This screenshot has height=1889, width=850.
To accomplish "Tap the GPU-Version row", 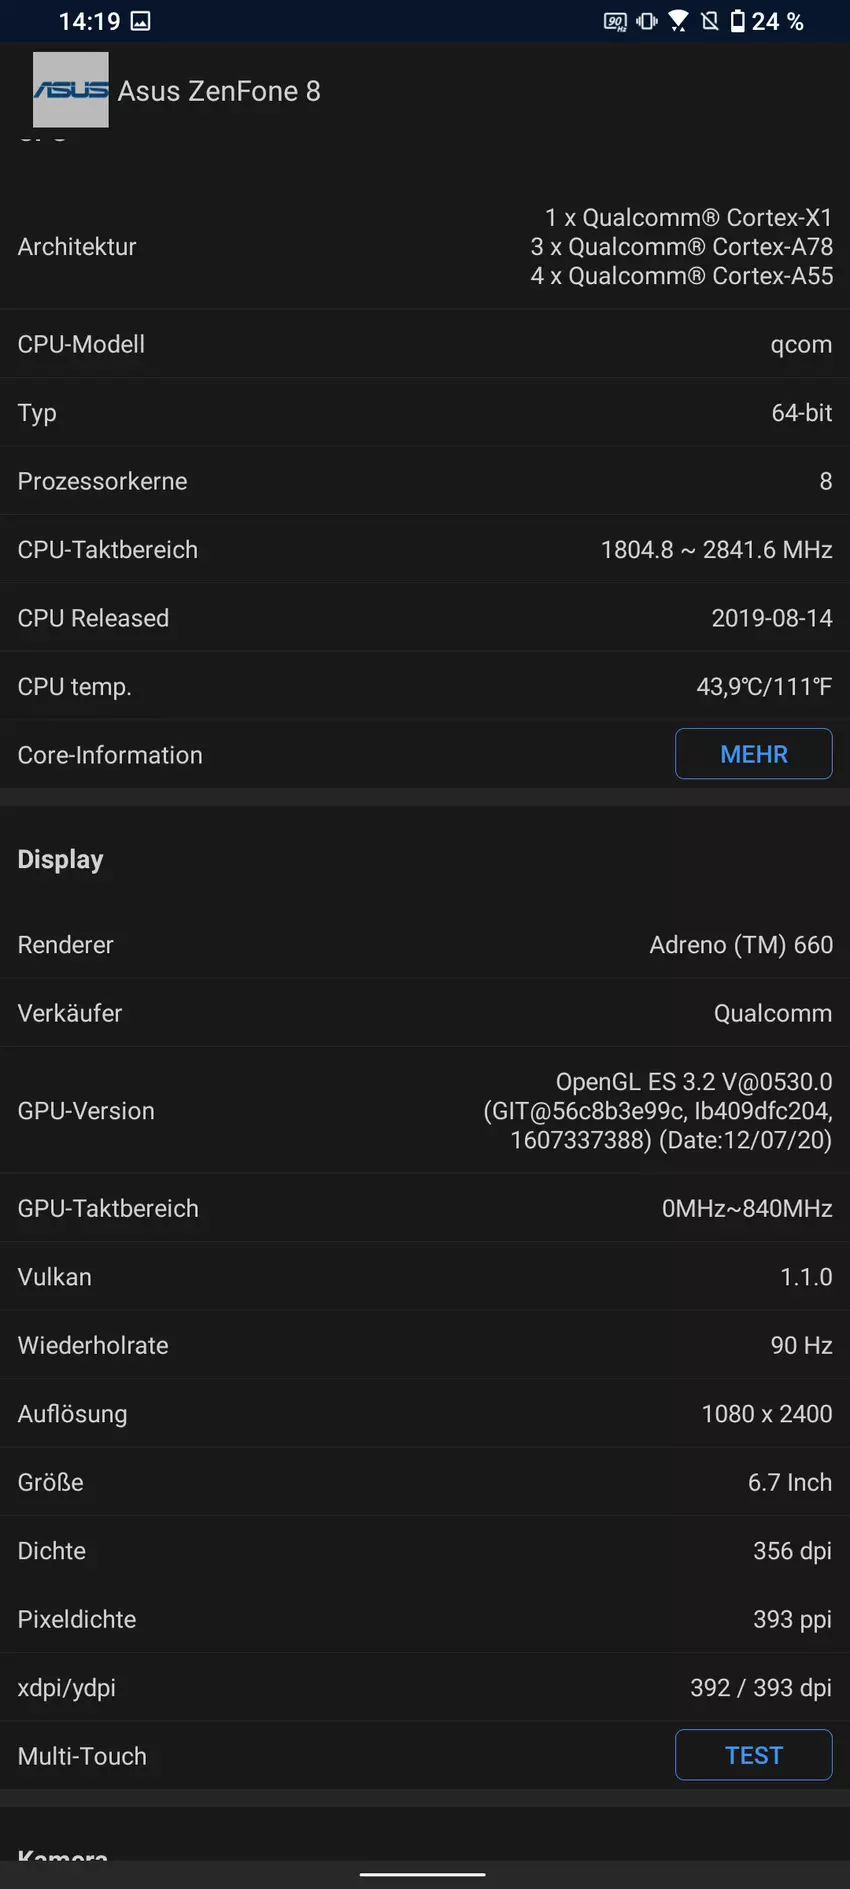I will tap(425, 1111).
